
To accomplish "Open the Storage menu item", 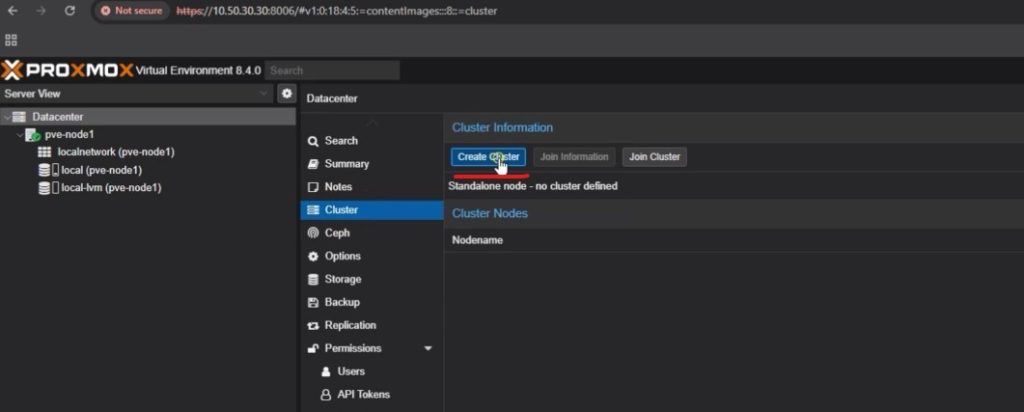I will coord(372,279).
